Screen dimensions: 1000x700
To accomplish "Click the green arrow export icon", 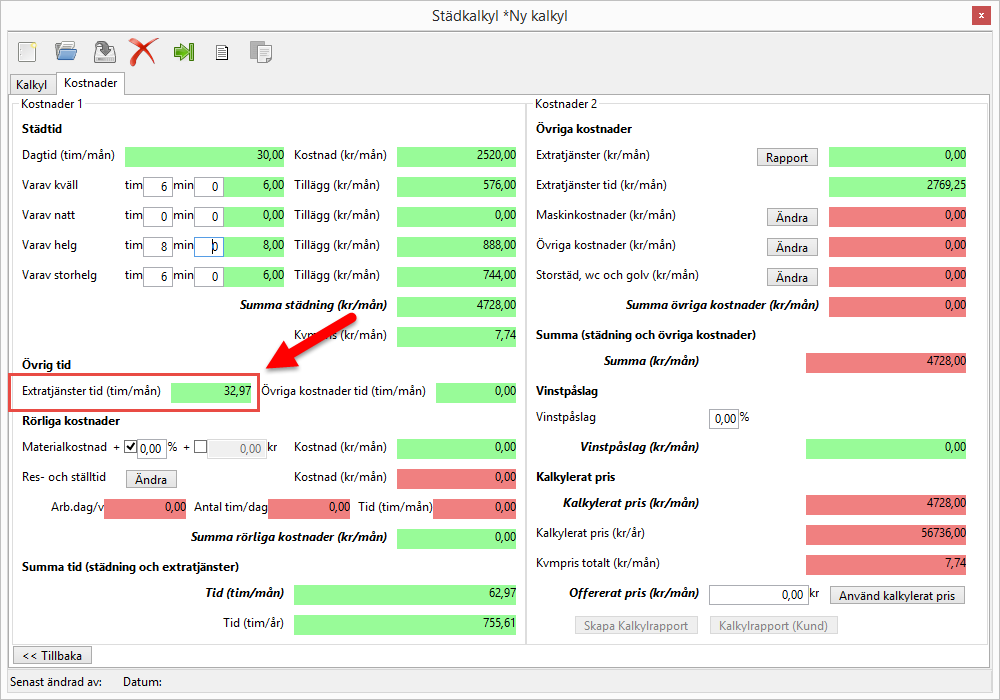I will (x=183, y=52).
